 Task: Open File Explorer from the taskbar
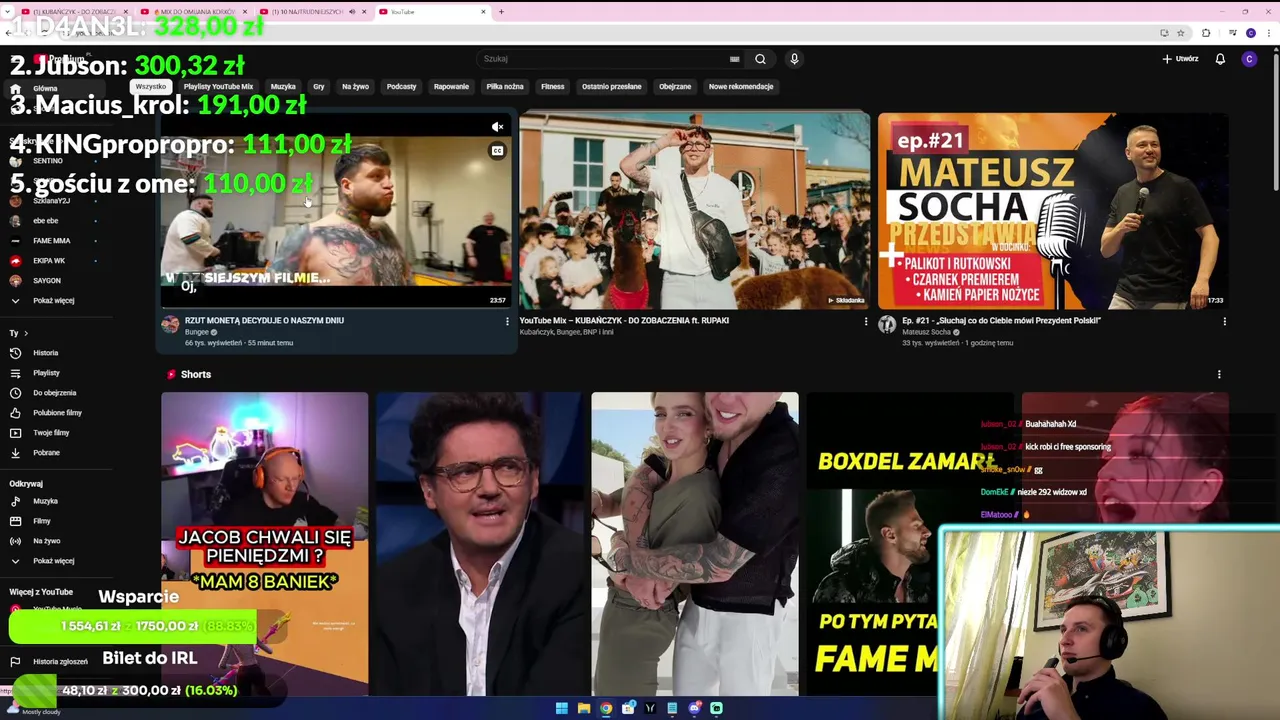click(x=584, y=708)
